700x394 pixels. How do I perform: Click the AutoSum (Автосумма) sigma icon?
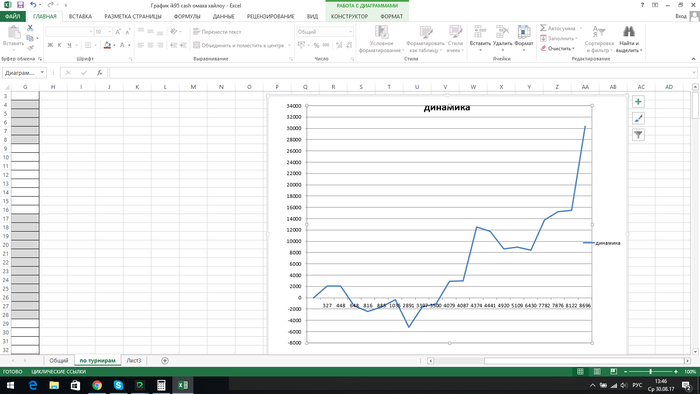[543, 28]
